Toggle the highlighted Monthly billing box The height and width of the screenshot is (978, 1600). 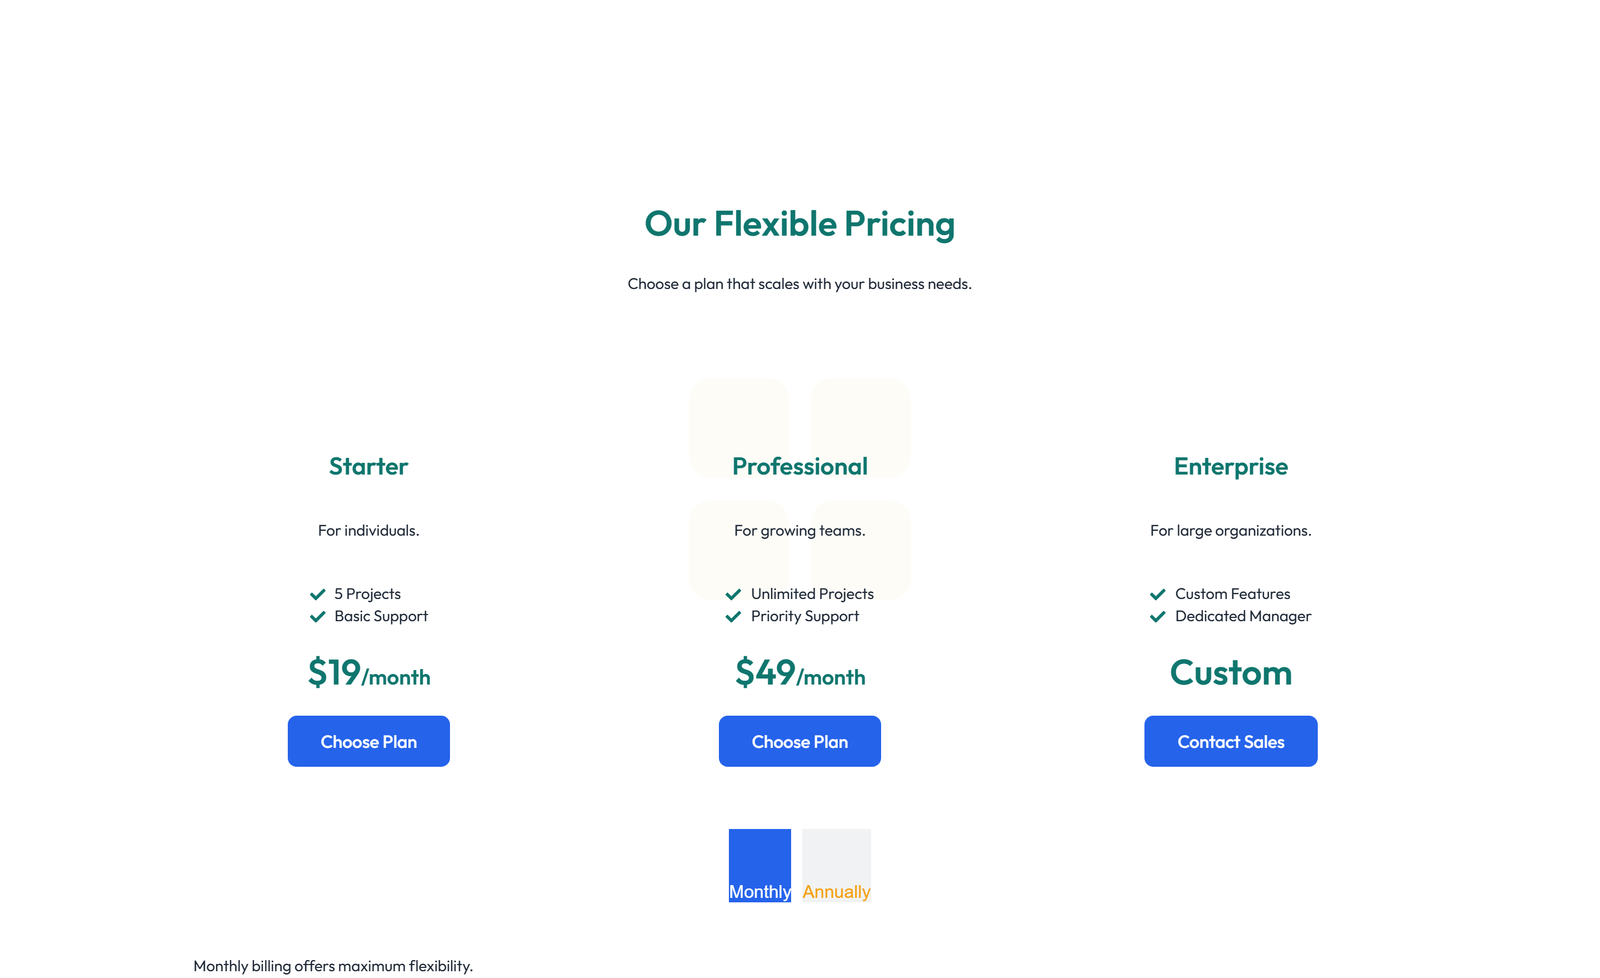[760, 864]
